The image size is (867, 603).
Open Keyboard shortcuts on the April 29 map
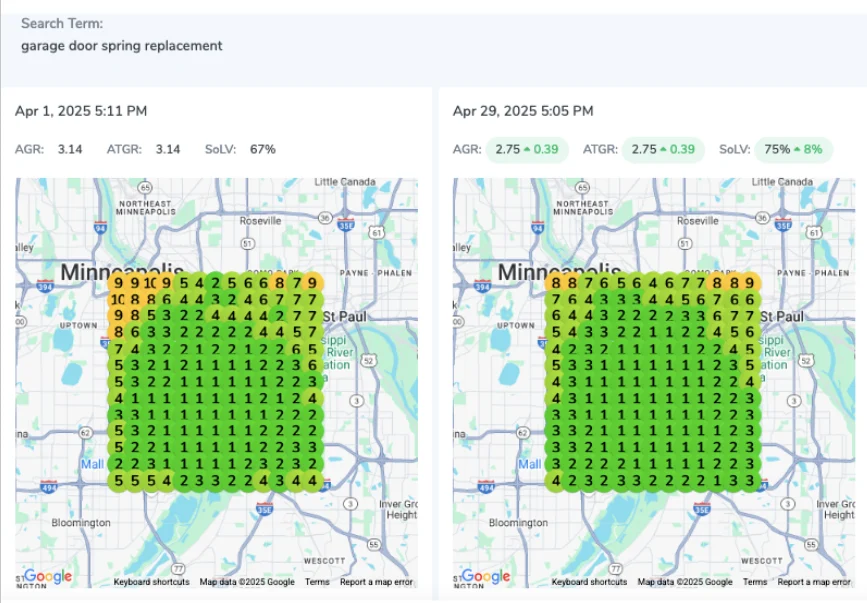click(590, 582)
